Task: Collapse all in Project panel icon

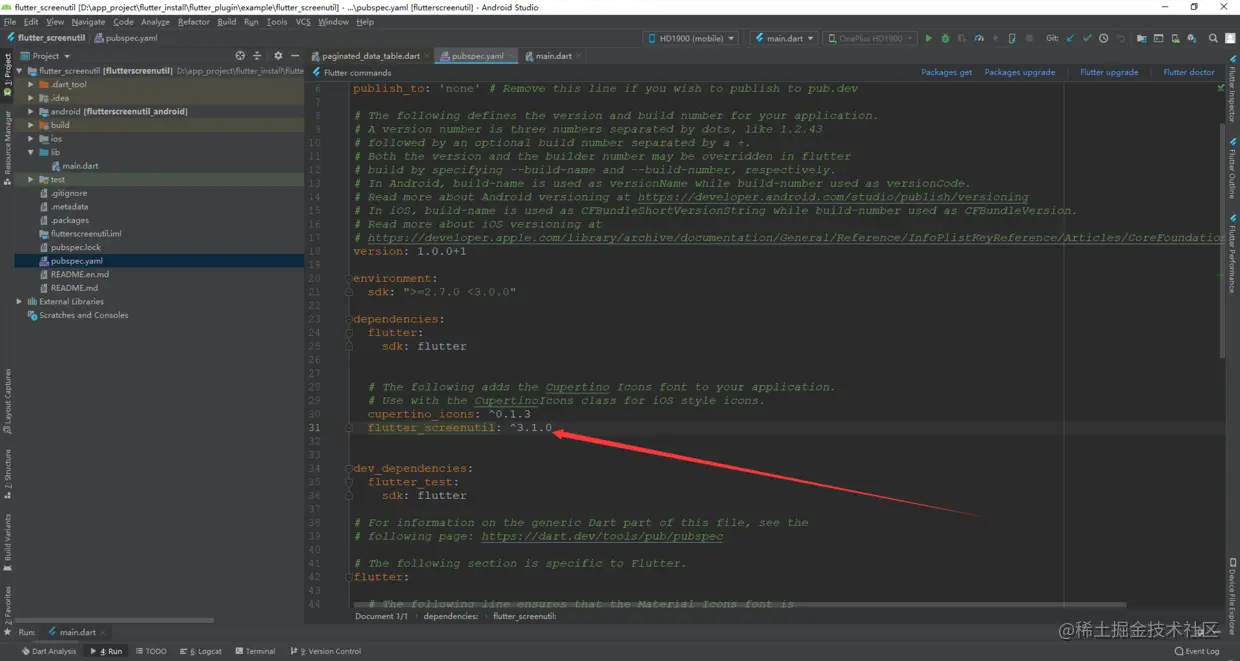Action: click(x=257, y=56)
